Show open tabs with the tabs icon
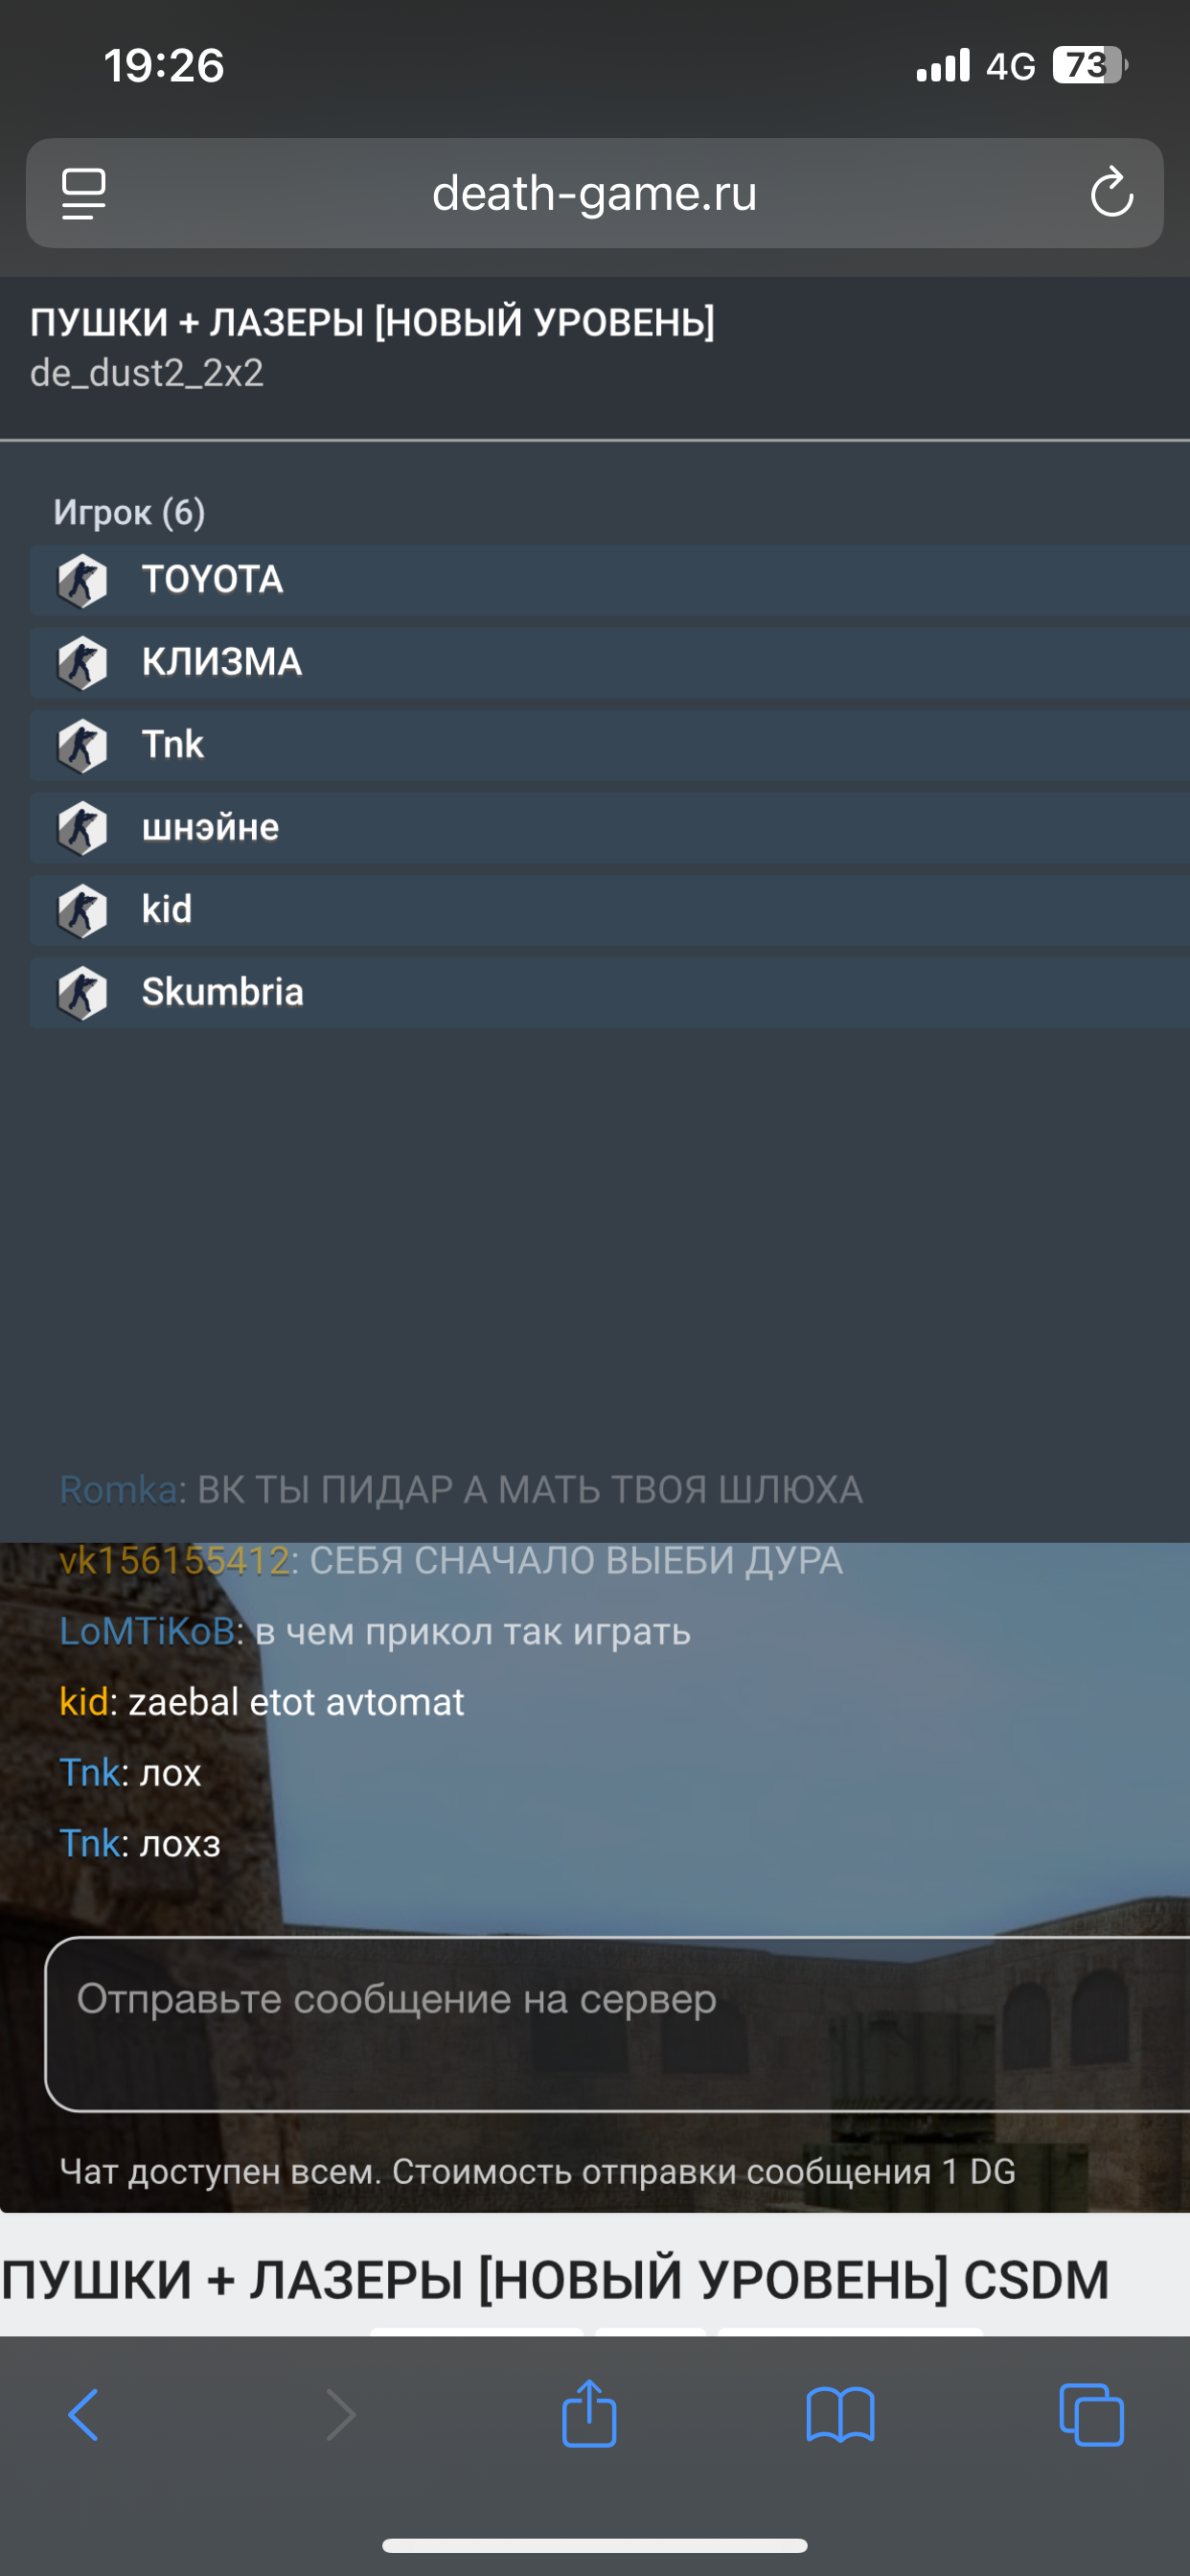 1091,2415
